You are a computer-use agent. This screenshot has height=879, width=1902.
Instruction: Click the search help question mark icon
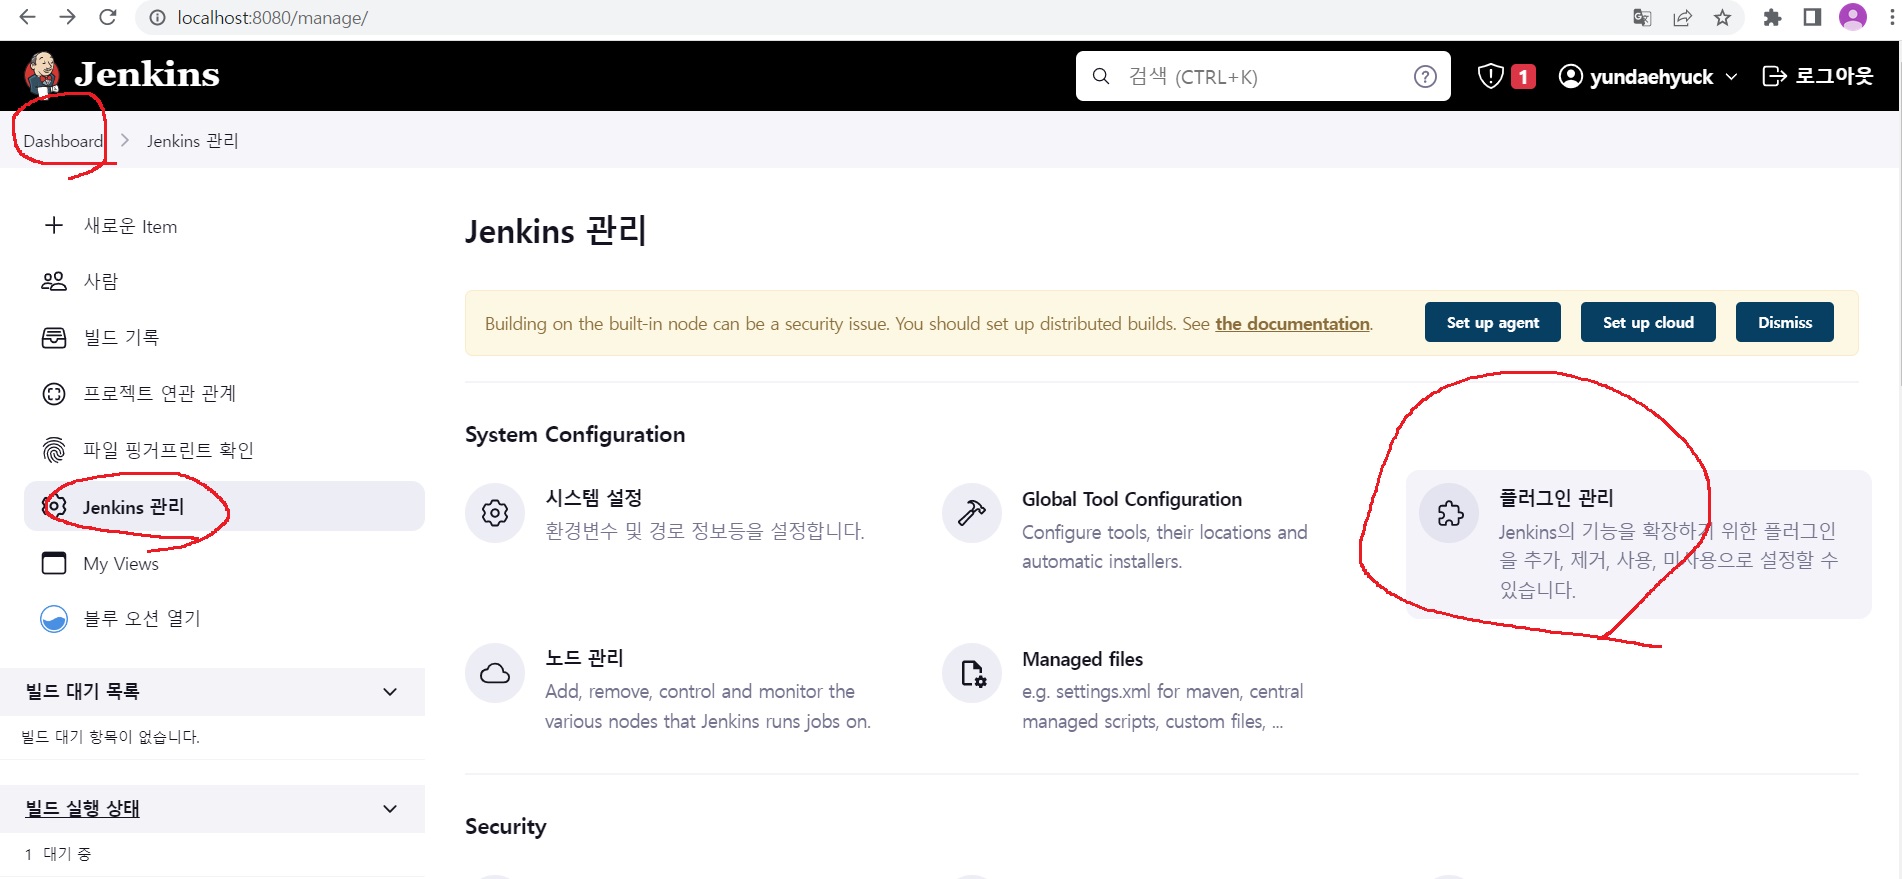tap(1425, 76)
